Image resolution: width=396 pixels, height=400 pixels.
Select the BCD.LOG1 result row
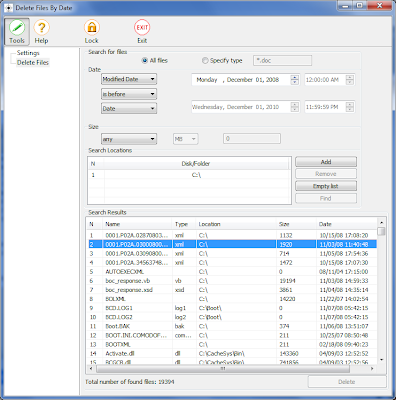(233, 308)
